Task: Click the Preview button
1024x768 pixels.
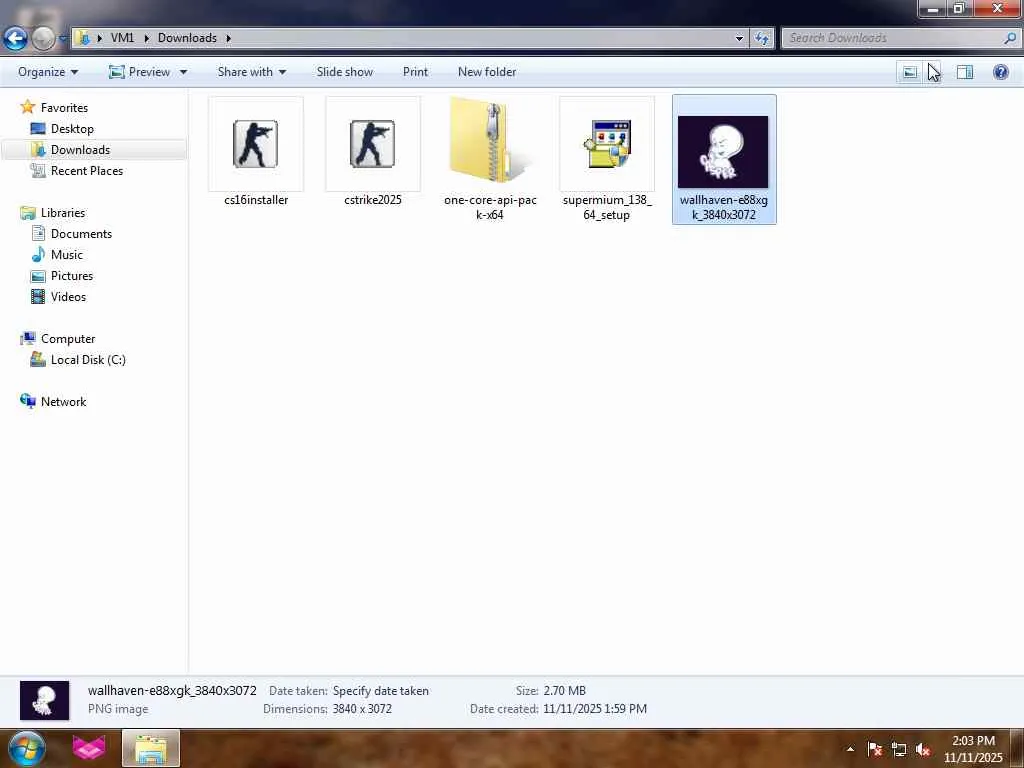Action: point(139,72)
